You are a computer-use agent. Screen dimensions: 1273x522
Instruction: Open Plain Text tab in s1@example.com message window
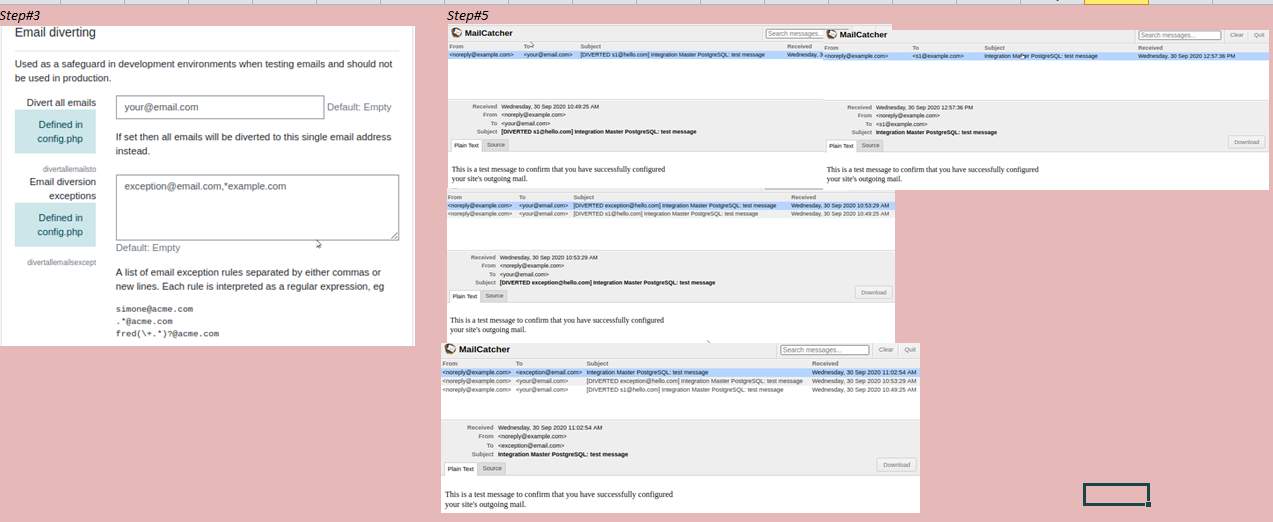pyautogui.click(x=842, y=145)
